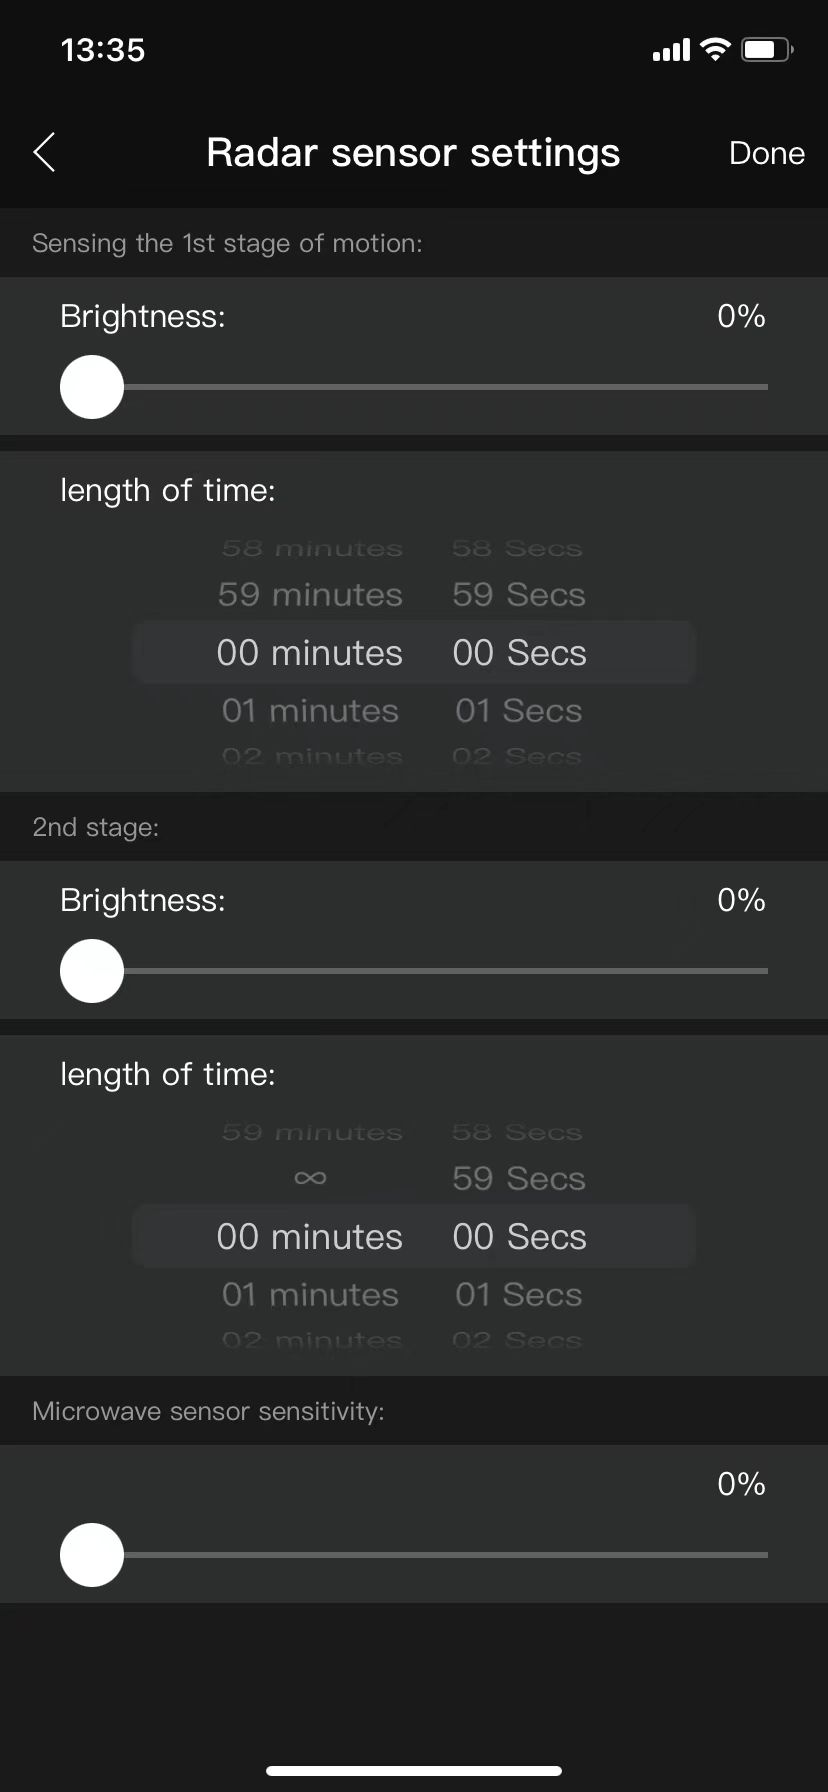The height and width of the screenshot is (1792, 828).
Task: Select 59 Secs in 2nd stage picker
Action: (x=518, y=1179)
